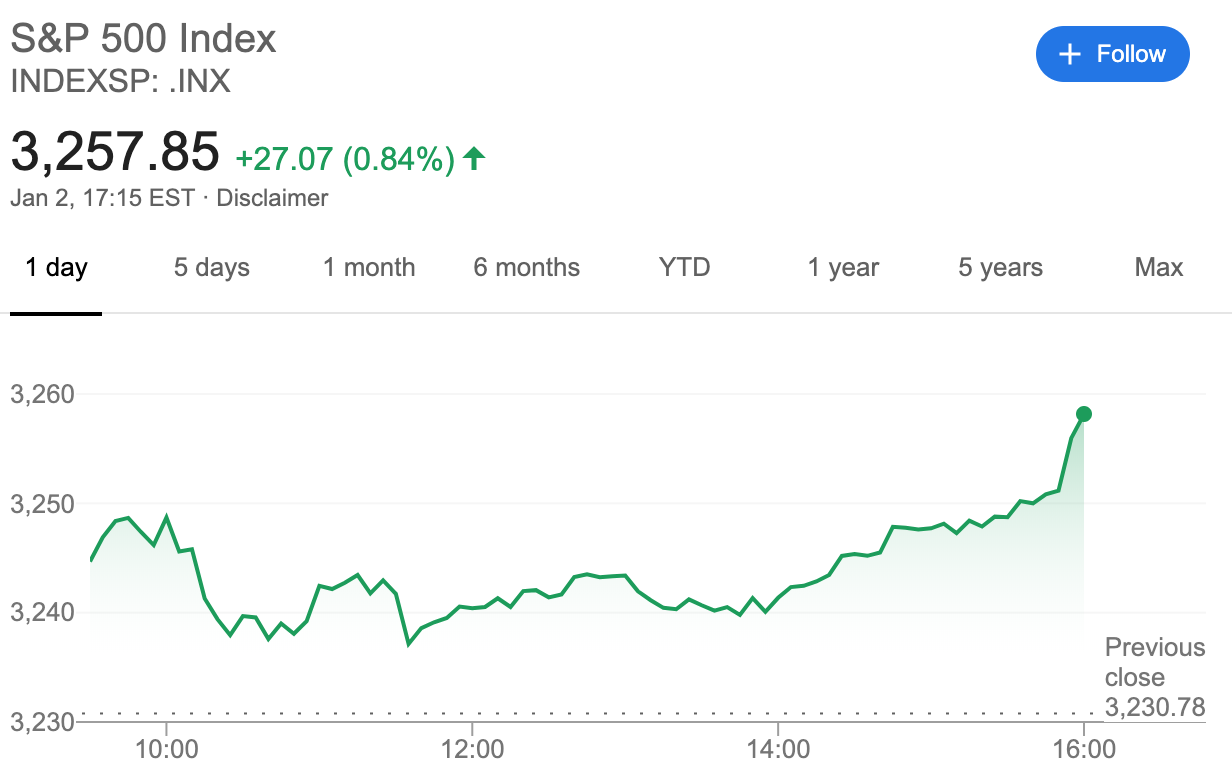Select the YTD tab

click(x=684, y=267)
